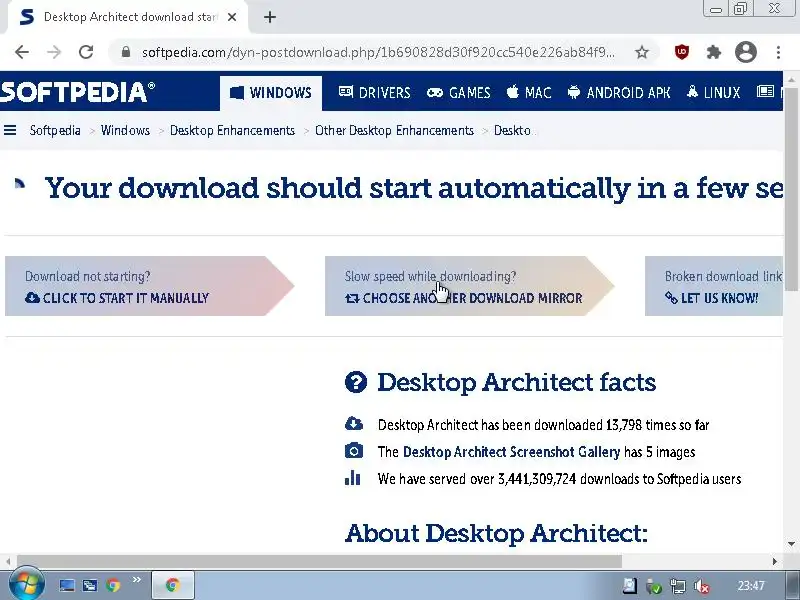Click the Chrome quick launch icon
This screenshot has height=600, width=800.
[113, 585]
